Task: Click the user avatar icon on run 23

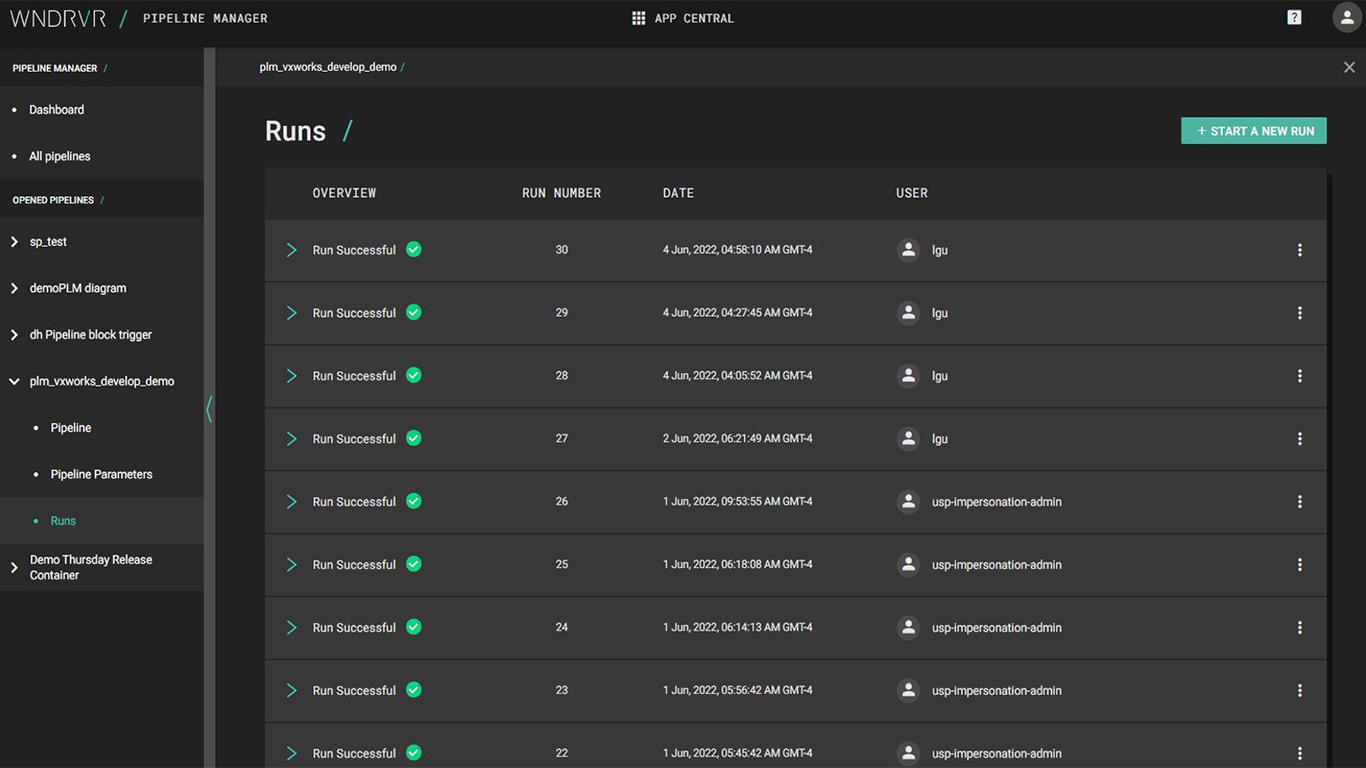Action: click(x=908, y=691)
